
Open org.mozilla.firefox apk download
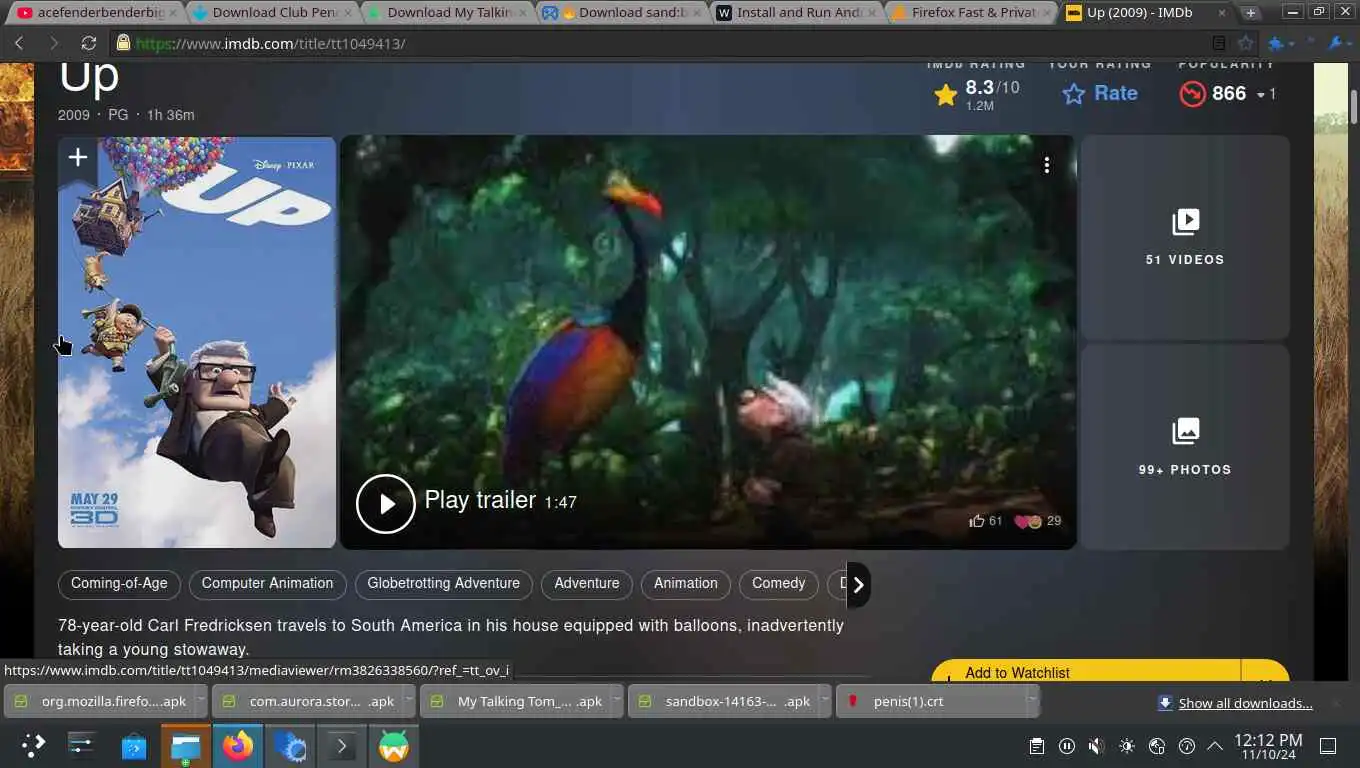(x=99, y=702)
